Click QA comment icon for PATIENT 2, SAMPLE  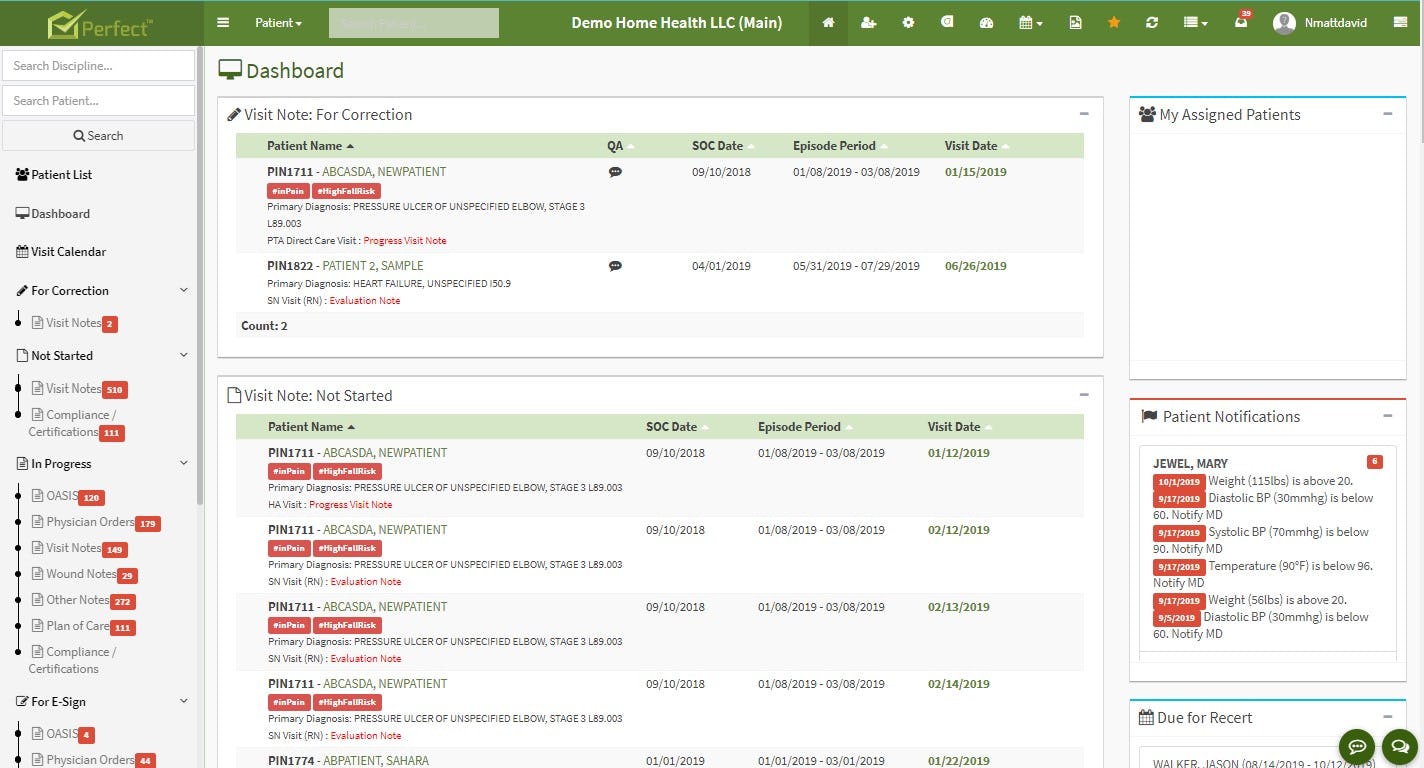pyautogui.click(x=615, y=266)
